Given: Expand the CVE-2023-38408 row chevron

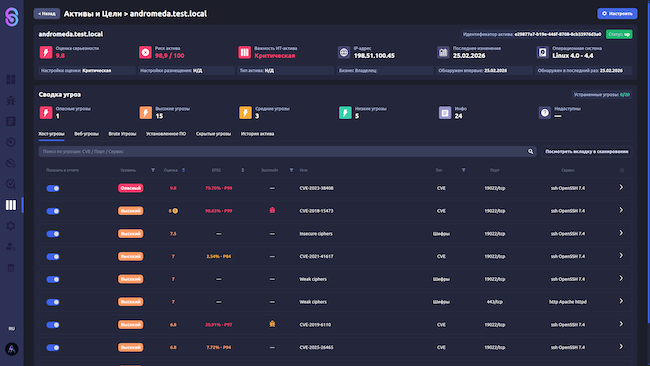Looking at the screenshot, I should 621,187.
